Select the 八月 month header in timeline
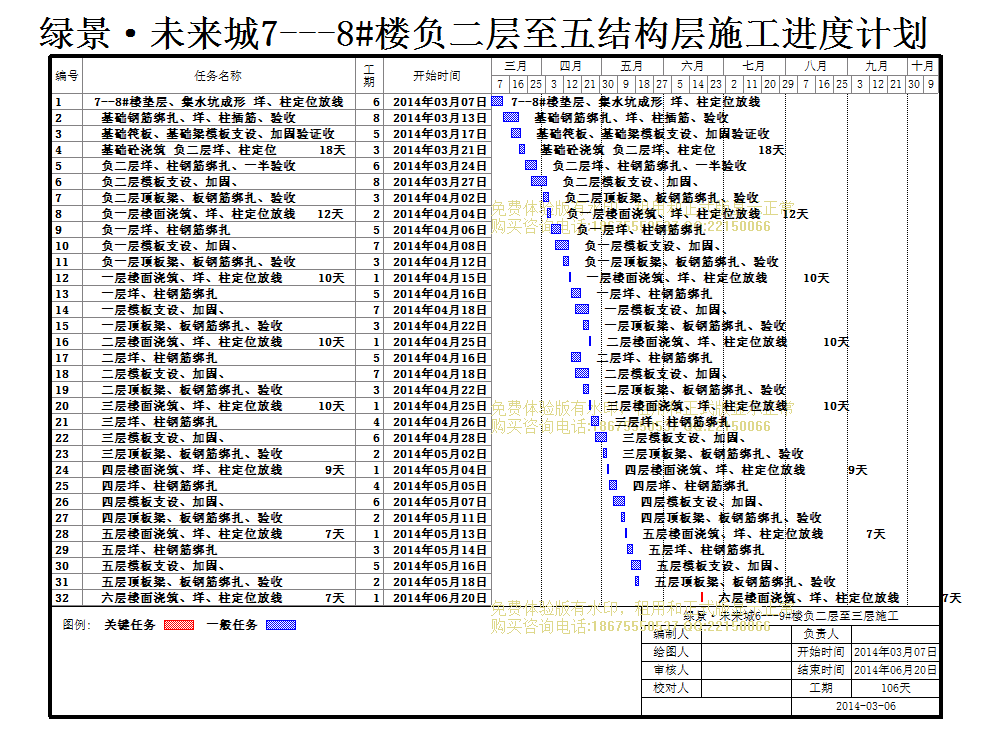Image resolution: width=990 pixels, height=731 pixels. (815, 66)
